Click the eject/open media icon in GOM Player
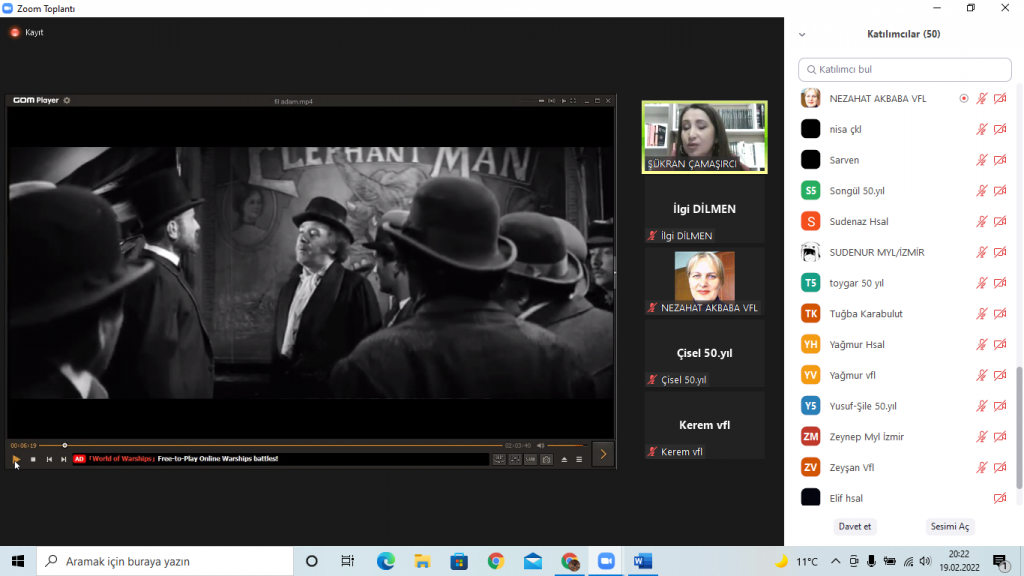 (562, 458)
